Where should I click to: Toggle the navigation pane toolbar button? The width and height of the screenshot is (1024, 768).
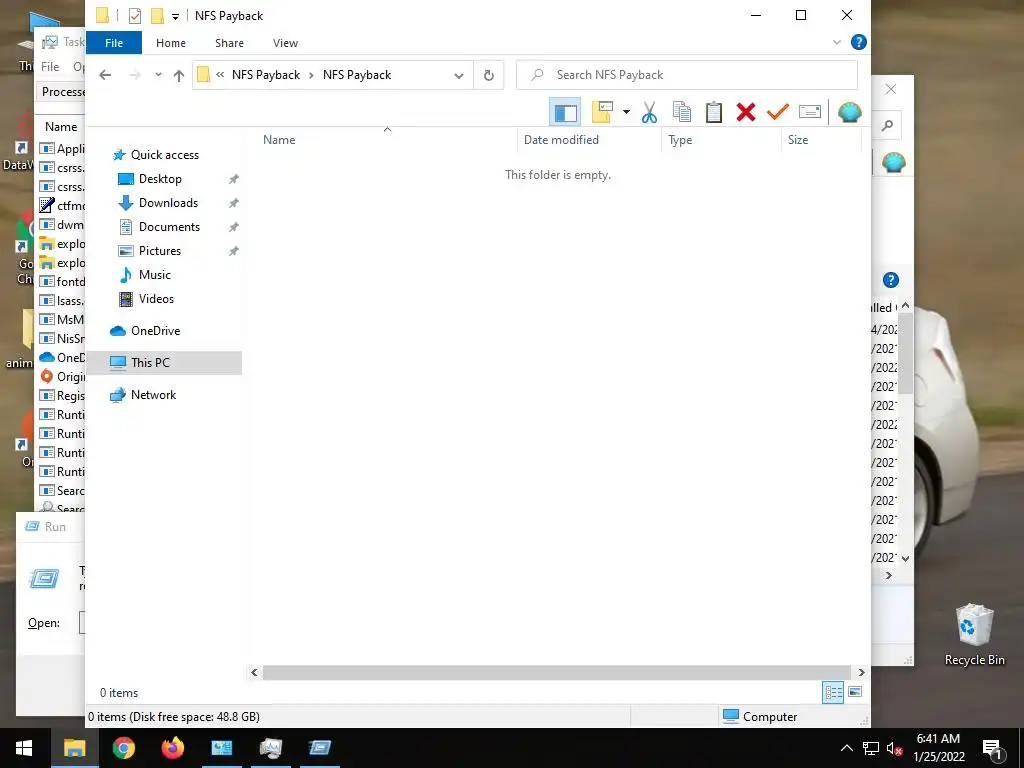[x=565, y=112]
